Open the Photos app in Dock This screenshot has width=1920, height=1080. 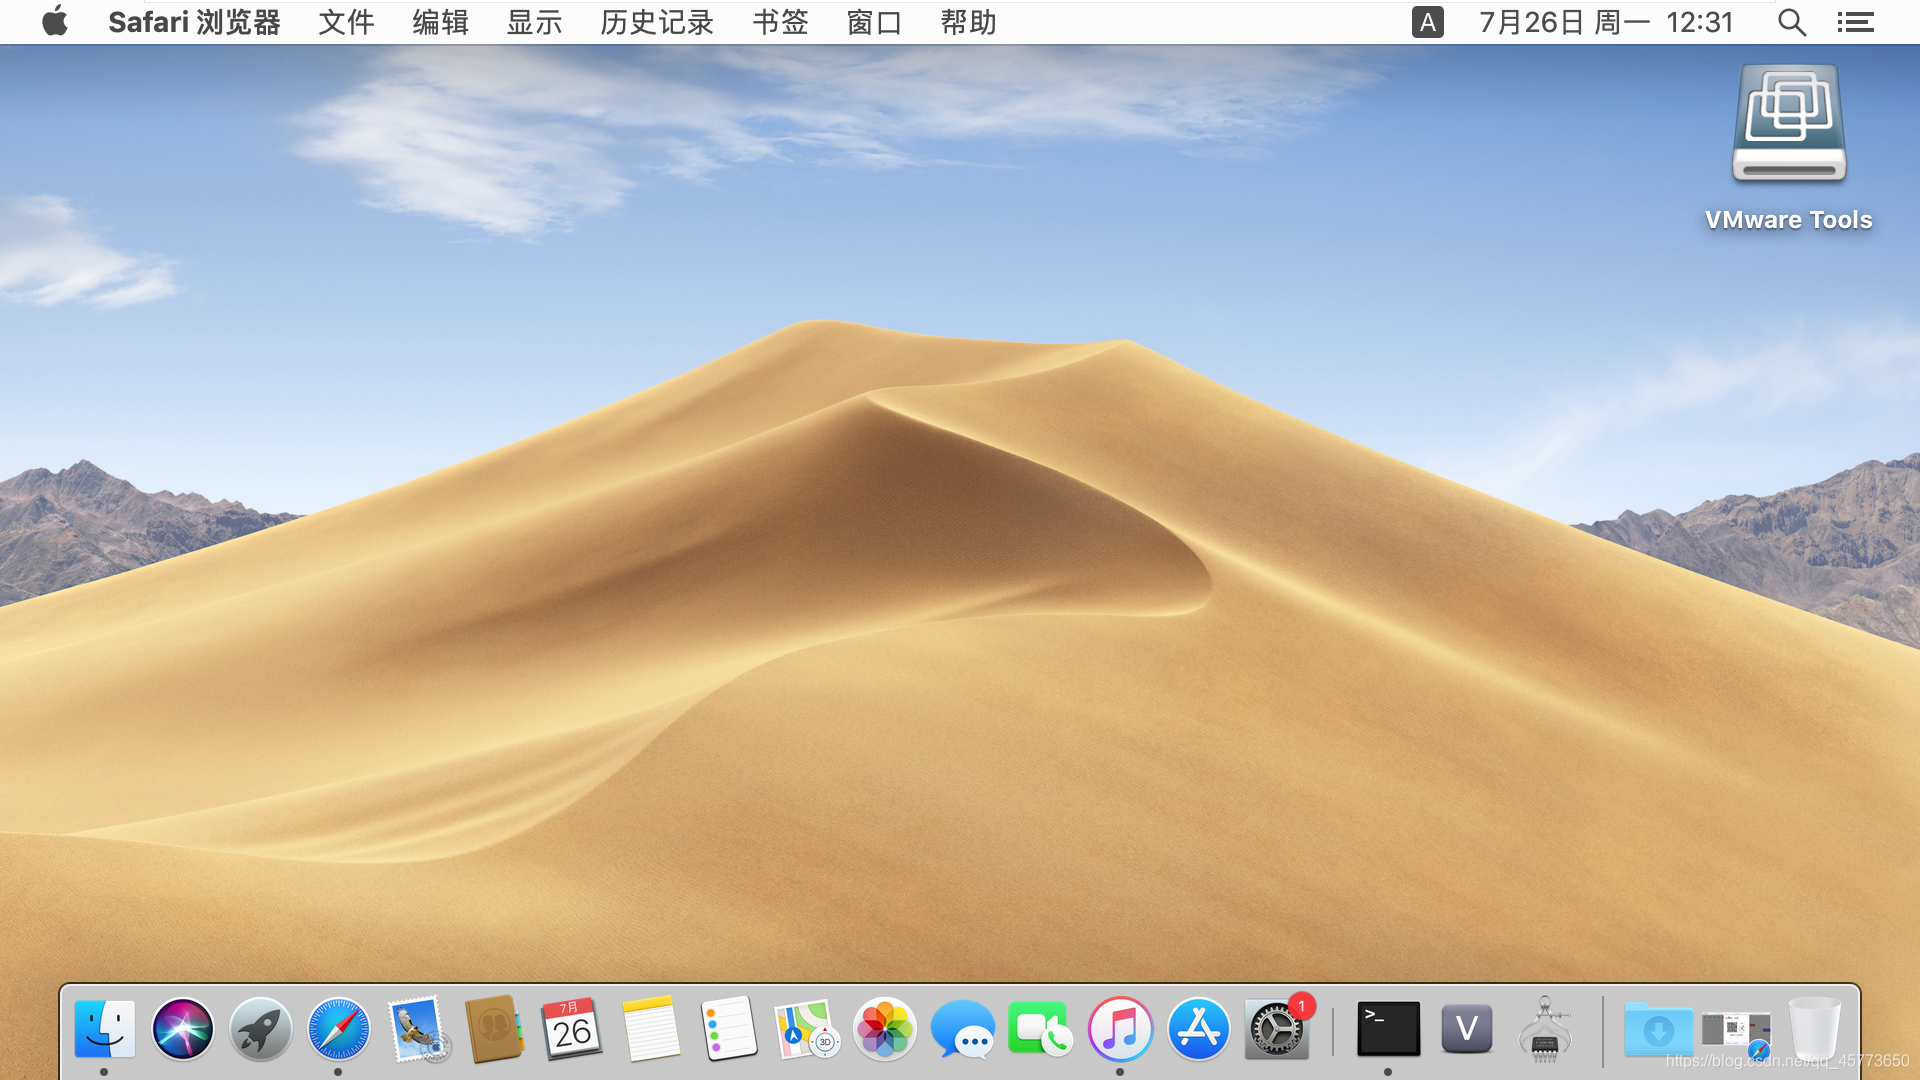(x=885, y=1029)
